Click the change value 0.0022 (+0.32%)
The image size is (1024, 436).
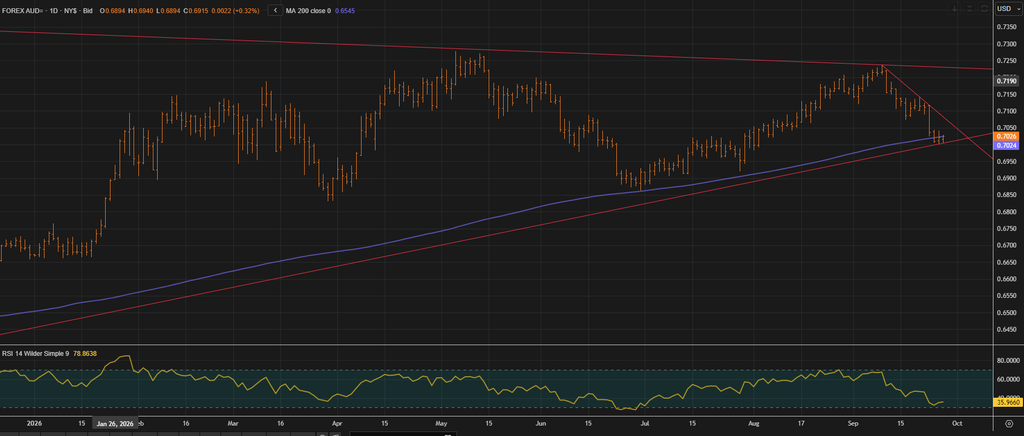(238, 10)
